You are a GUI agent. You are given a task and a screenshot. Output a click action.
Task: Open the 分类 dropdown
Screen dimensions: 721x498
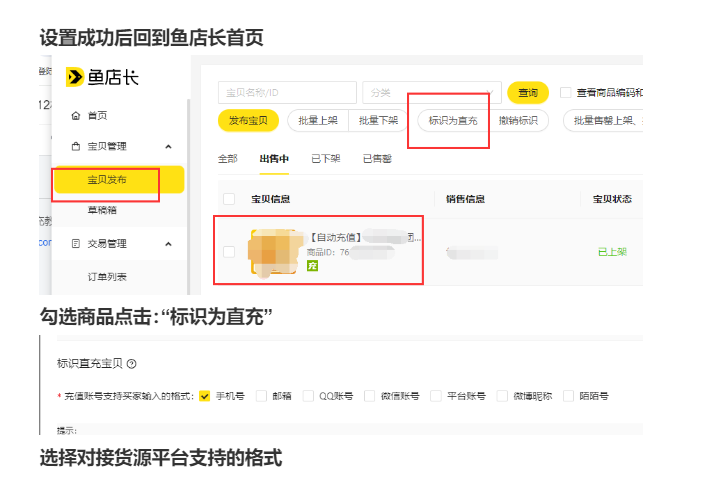coord(431,92)
